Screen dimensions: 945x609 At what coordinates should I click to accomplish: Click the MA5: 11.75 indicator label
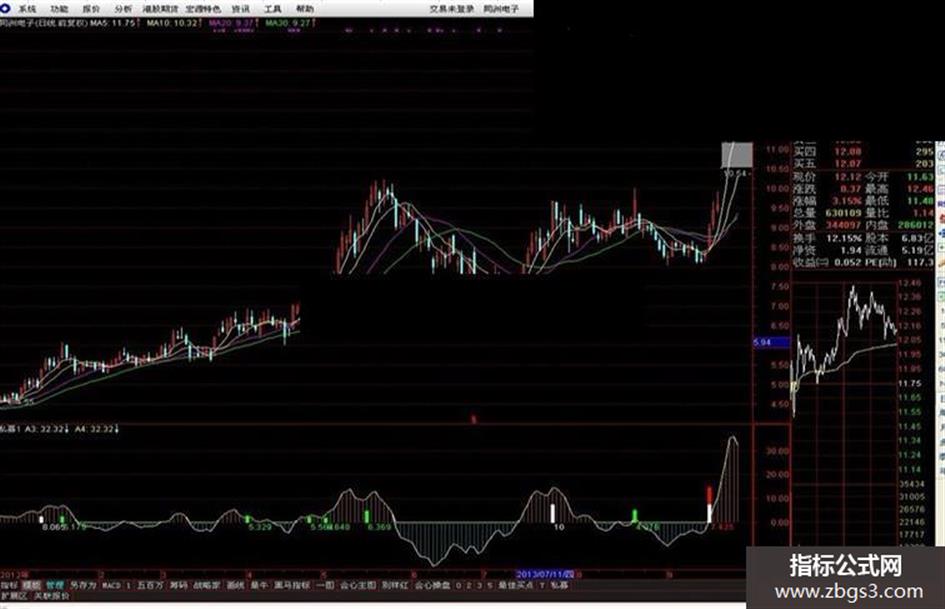tap(115, 23)
